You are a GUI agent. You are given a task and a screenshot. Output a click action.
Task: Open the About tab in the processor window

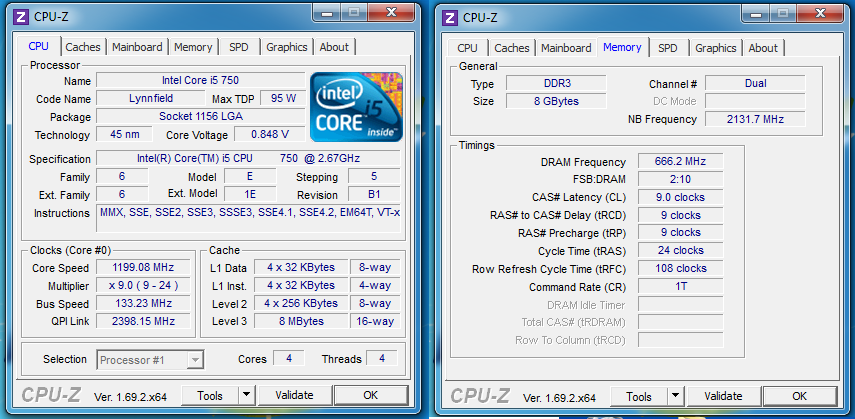click(334, 47)
